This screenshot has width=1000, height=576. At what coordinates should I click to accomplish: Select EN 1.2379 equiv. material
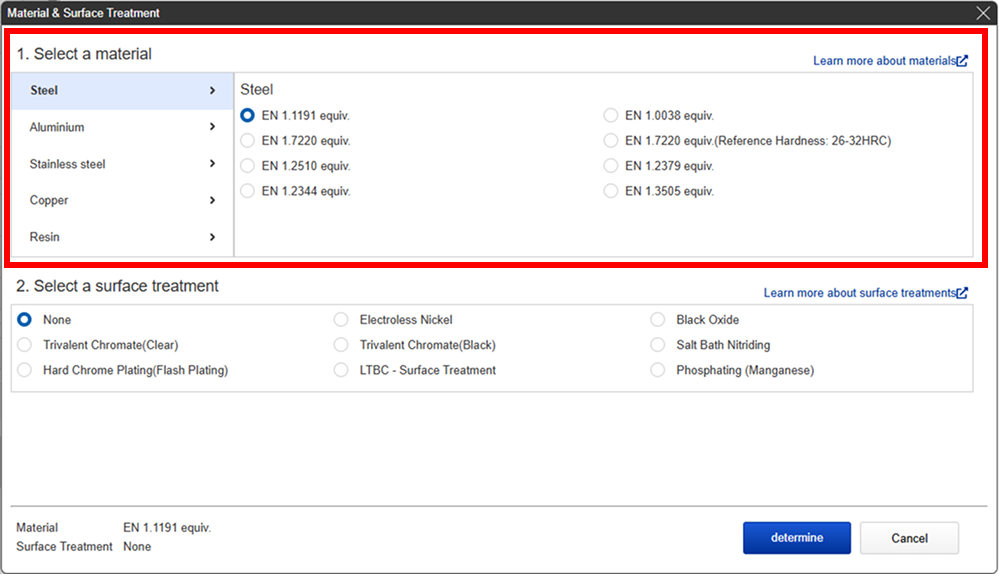611,166
